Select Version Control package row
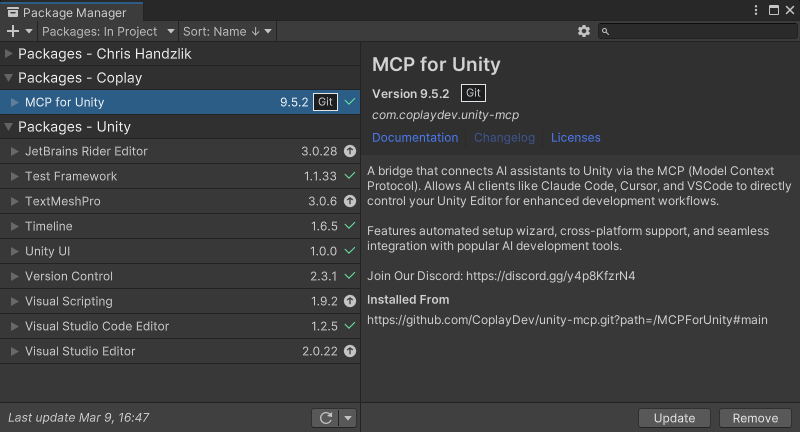The width and height of the screenshot is (800, 432). point(180,276)
